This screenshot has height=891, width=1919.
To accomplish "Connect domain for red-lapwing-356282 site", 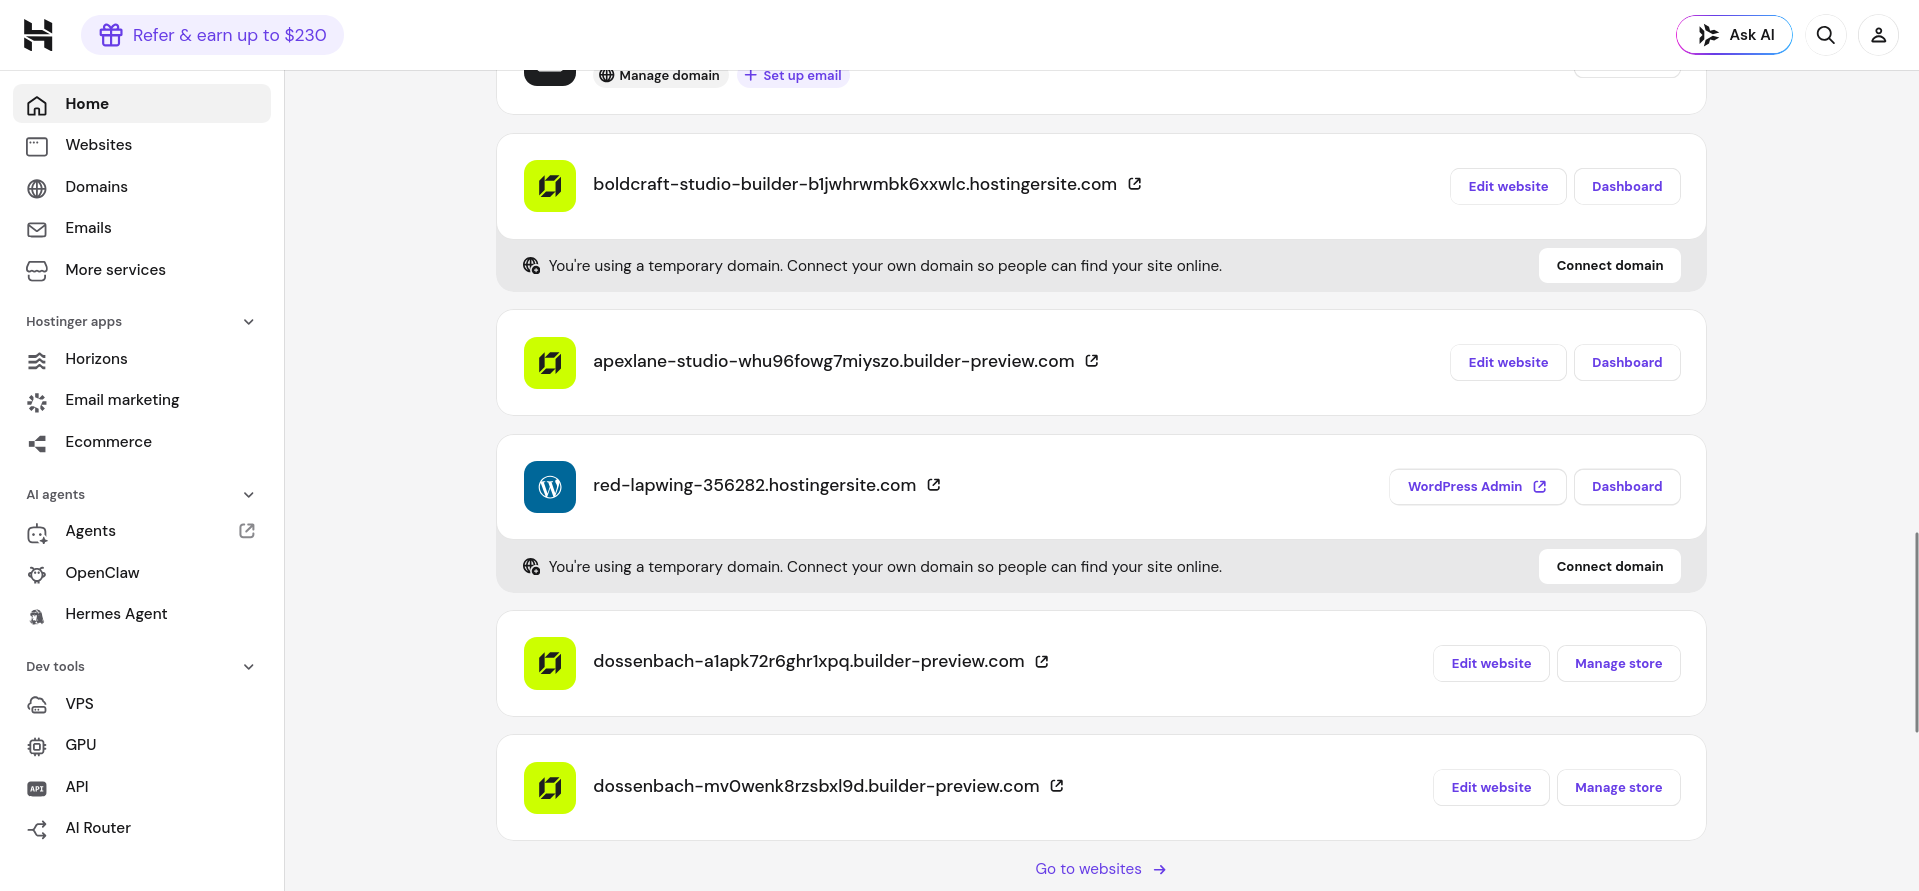I will (1610, 566).
